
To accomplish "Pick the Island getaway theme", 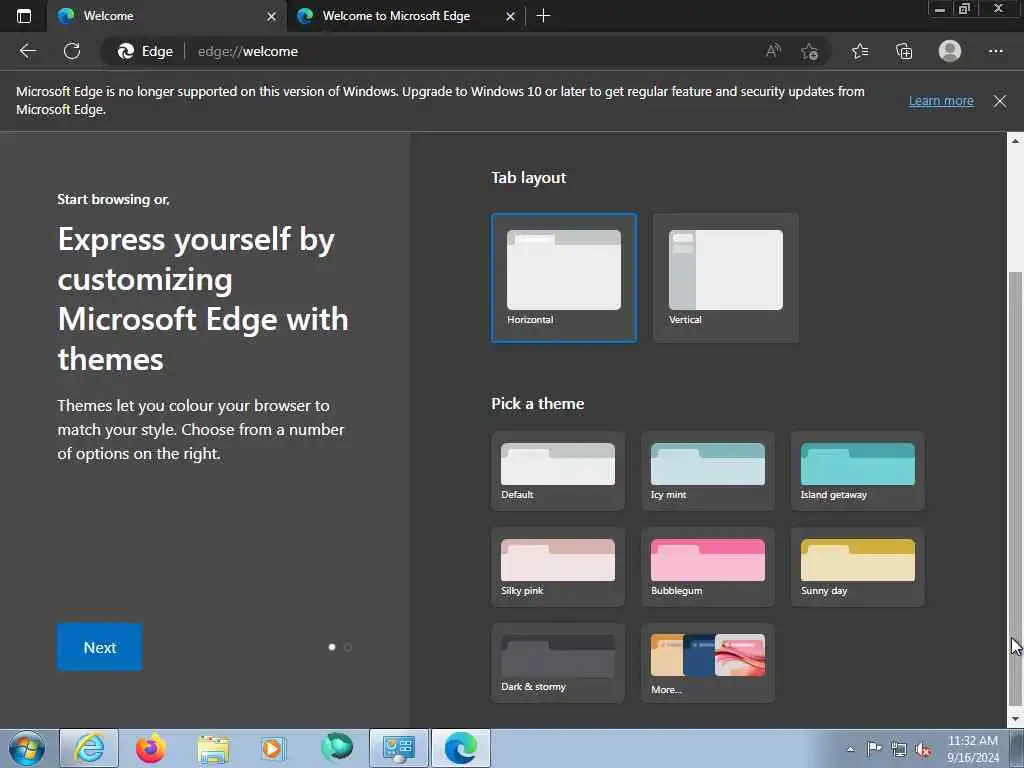I will click(857, 471).
